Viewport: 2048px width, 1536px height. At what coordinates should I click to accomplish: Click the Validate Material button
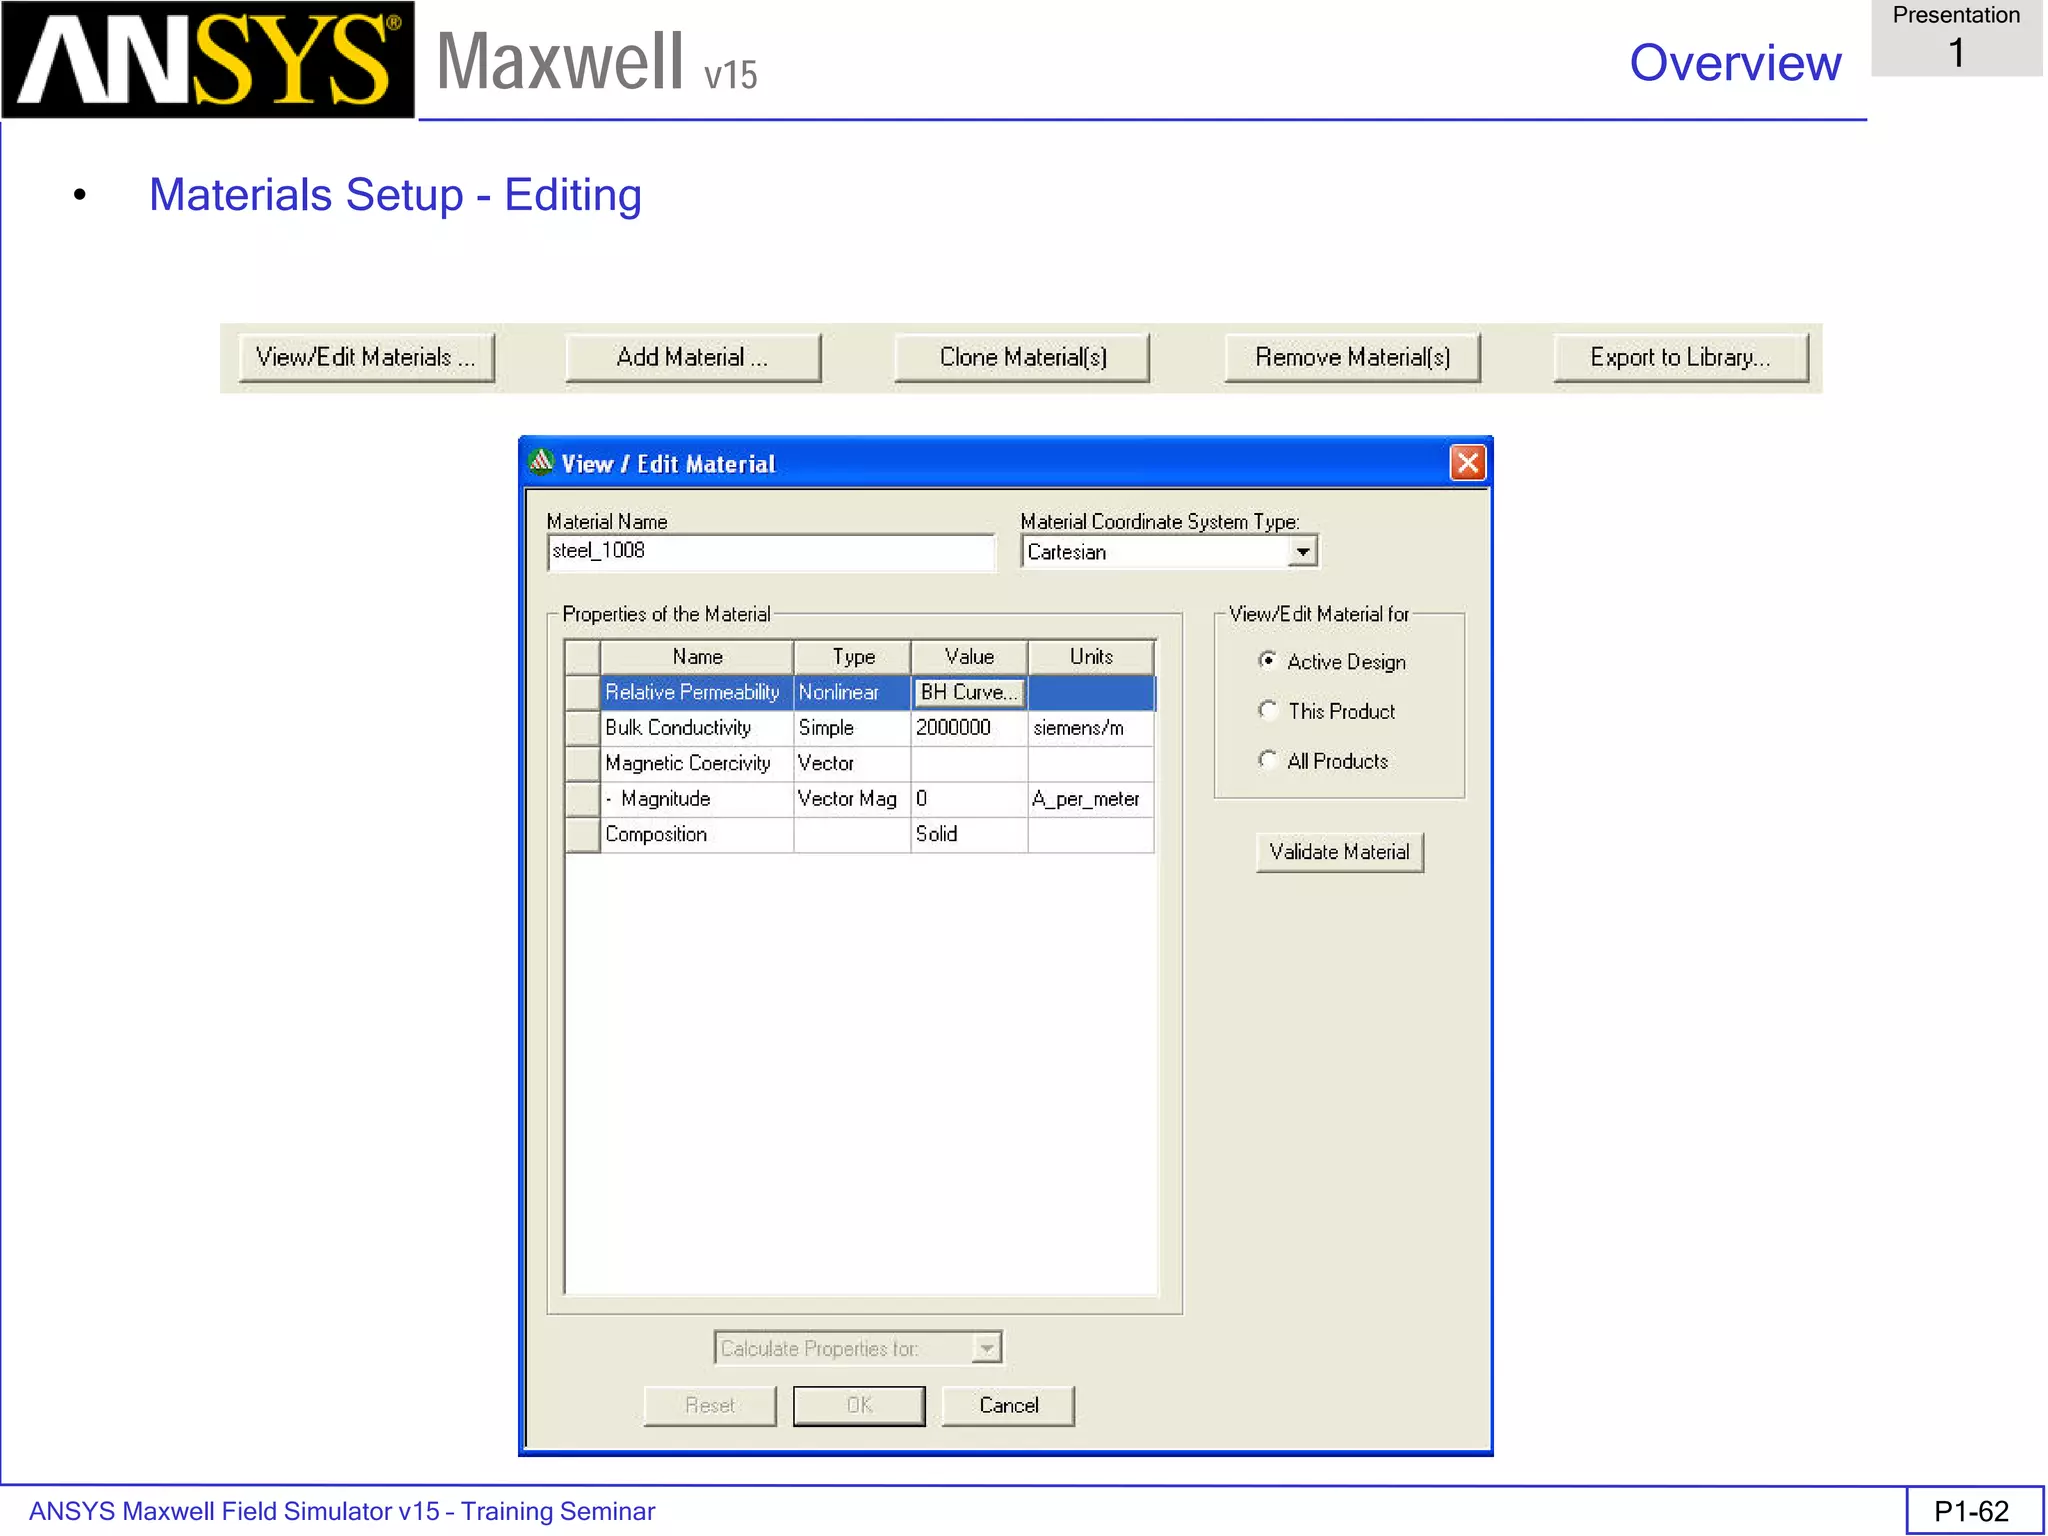tap(1339, 852)
